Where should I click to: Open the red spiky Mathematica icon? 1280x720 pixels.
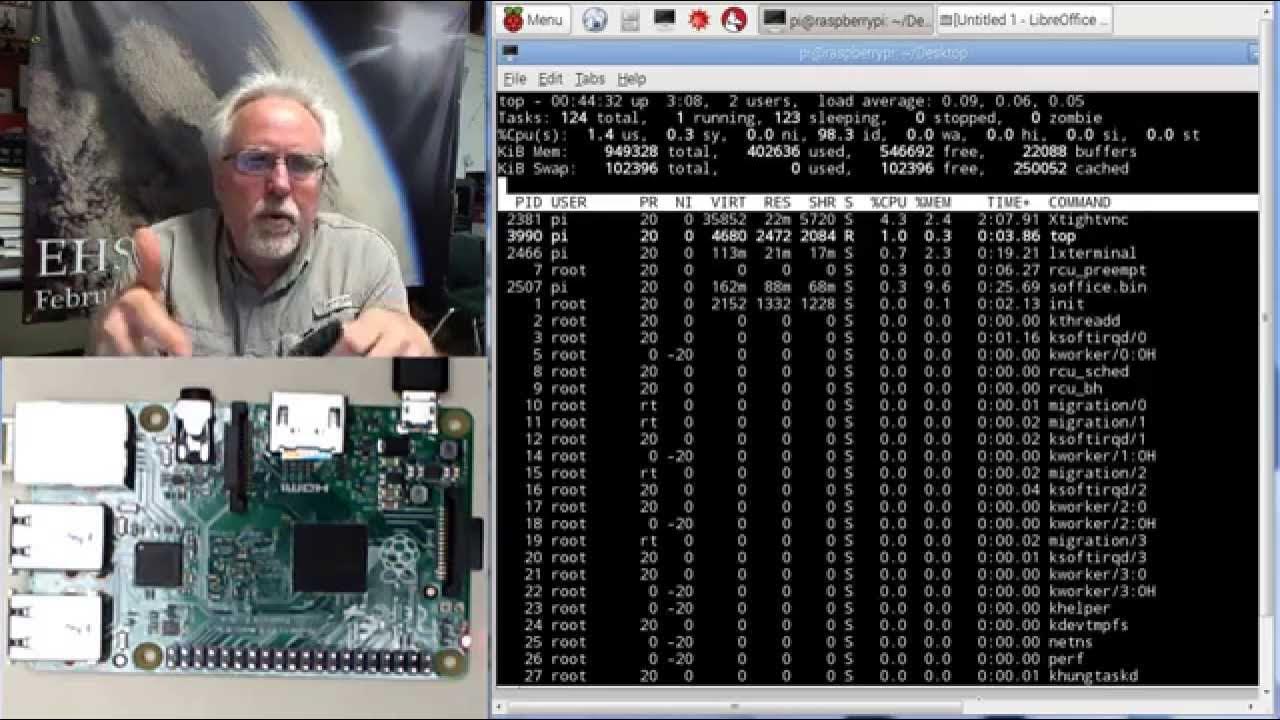click(x=699, y=19)
